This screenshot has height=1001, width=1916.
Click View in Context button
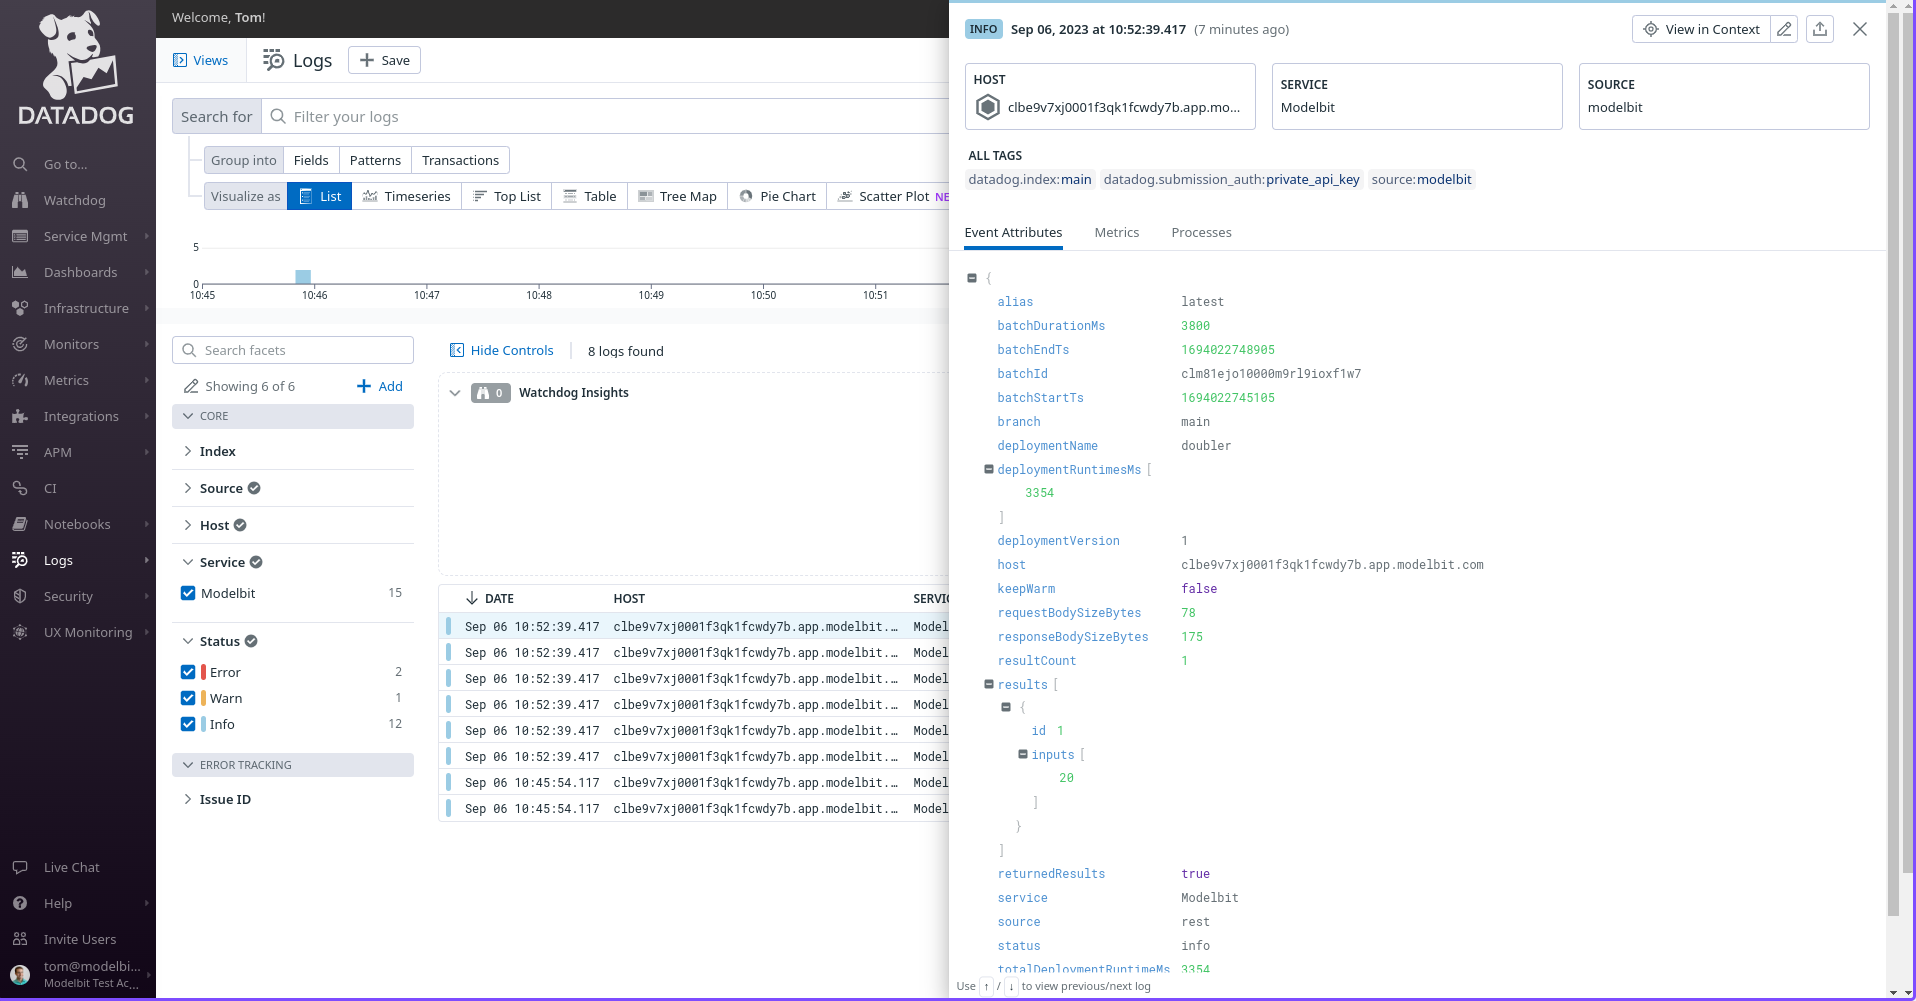pos(1701,29)
